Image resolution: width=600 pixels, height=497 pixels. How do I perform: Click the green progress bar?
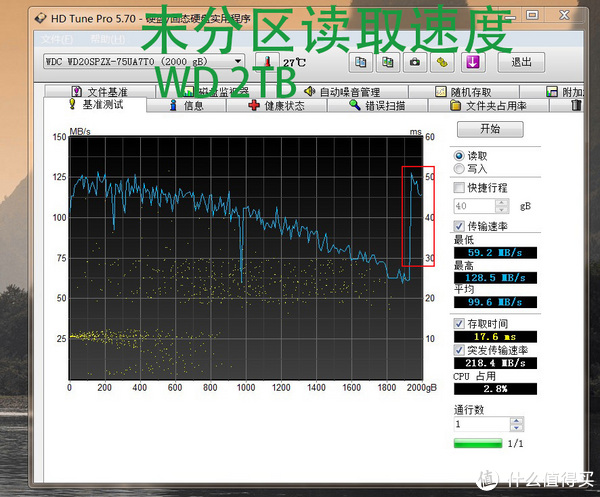[x=478, y=443]
